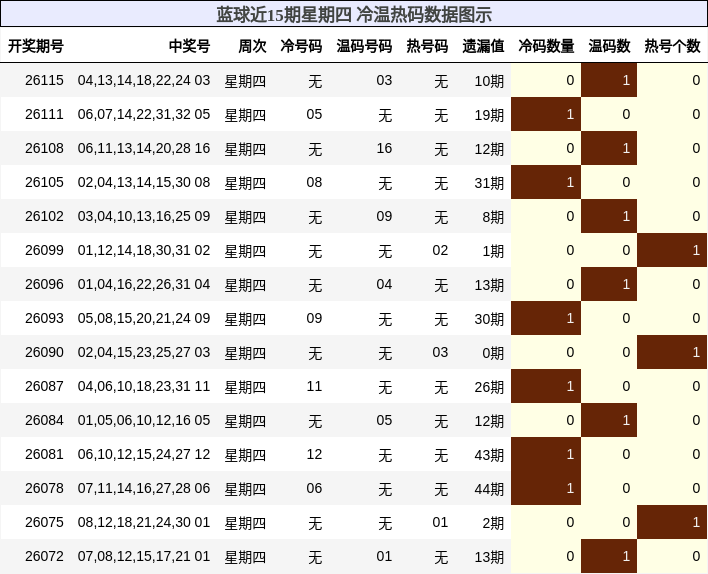708x574 pixels.
Task: Select the 遗漏值 column header
Action: click(483, 46)
